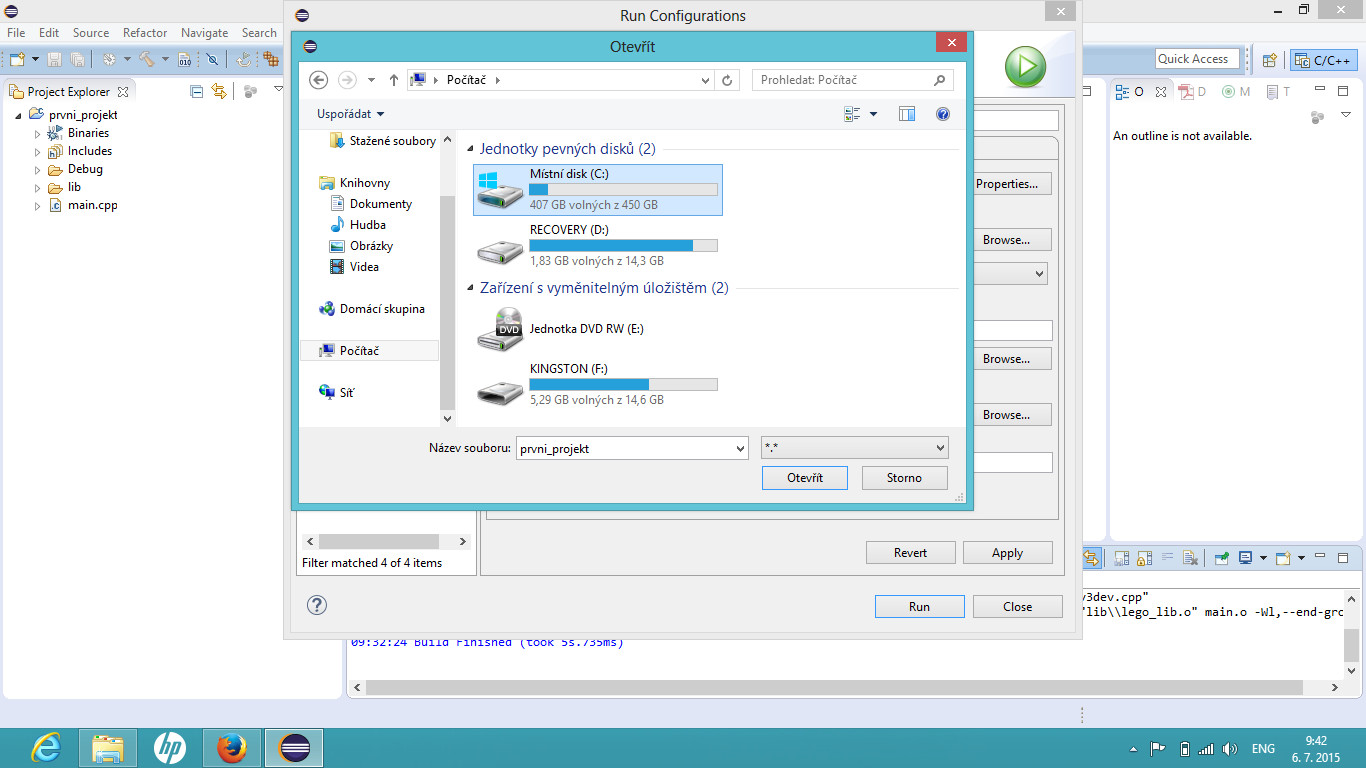
Task: Open the file type filter *.* dropdown
Action: (854, 448)
